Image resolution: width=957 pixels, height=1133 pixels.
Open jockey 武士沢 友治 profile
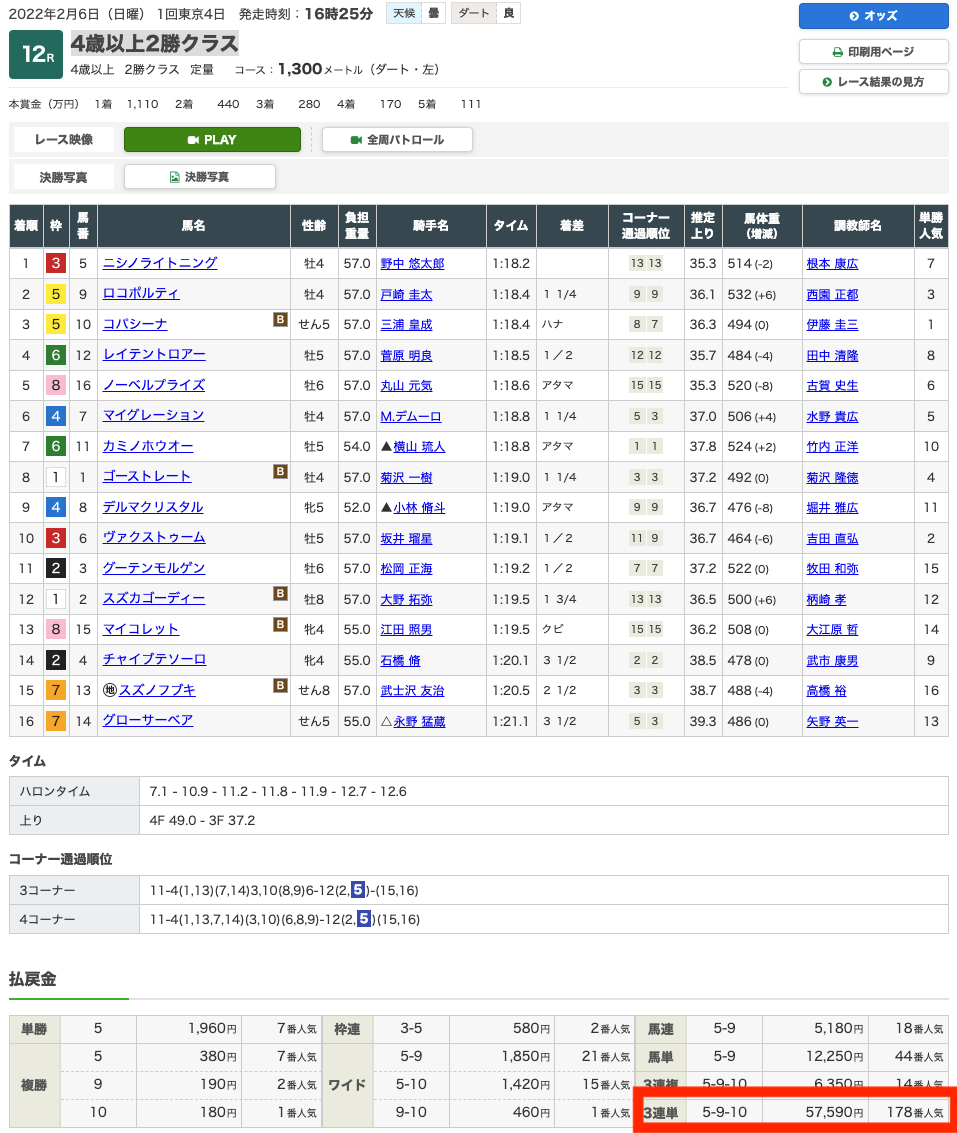(413, 691)
